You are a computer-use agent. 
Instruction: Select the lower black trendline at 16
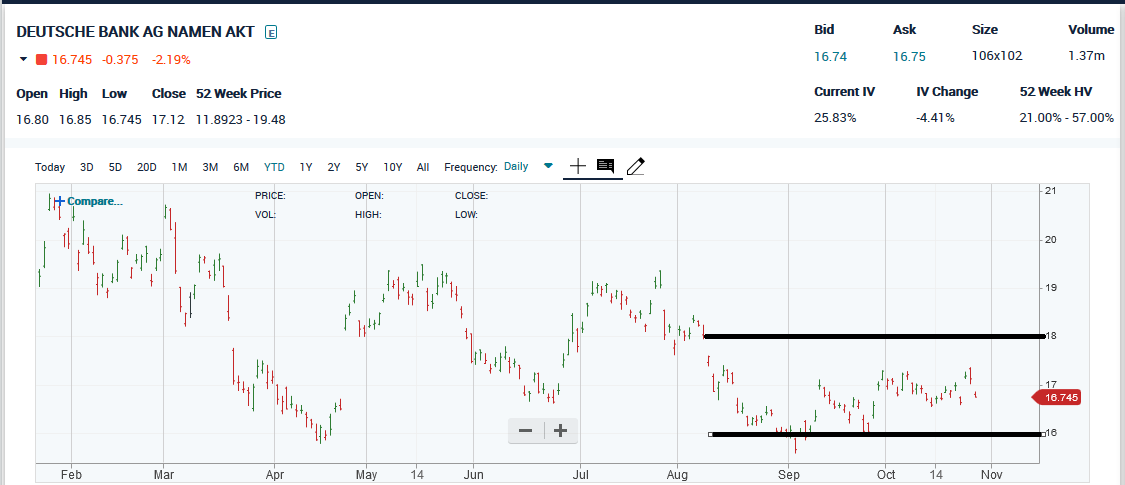[x=876, y=434]
